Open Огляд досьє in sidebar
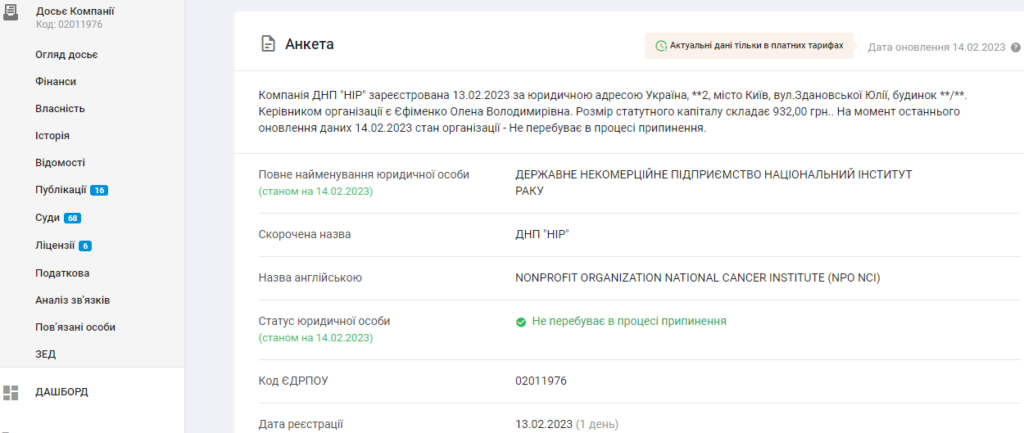1024x433 pixels. click(x=66, y=54)
